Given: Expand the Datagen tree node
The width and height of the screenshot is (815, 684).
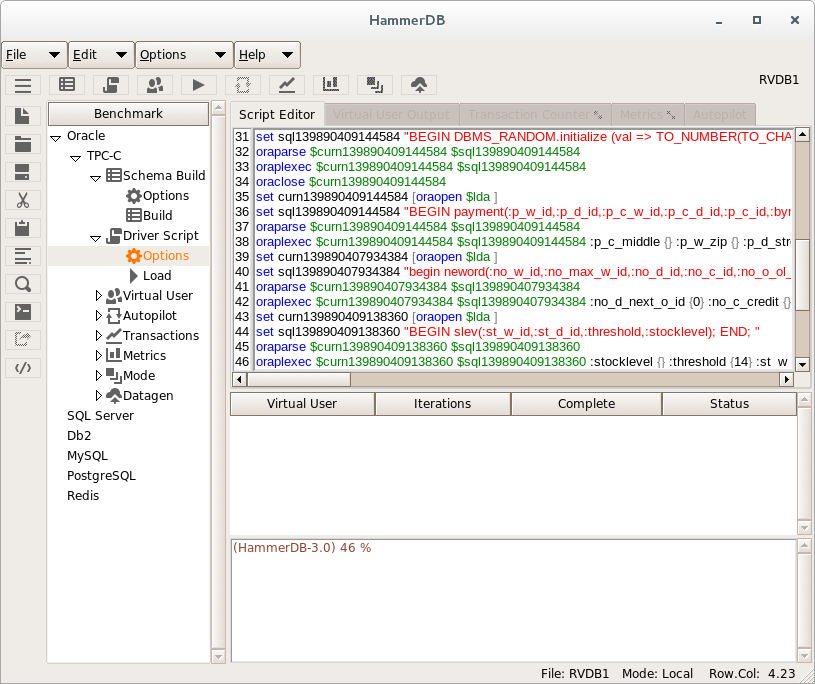Looking at the screenshot, I should point(99,396).
